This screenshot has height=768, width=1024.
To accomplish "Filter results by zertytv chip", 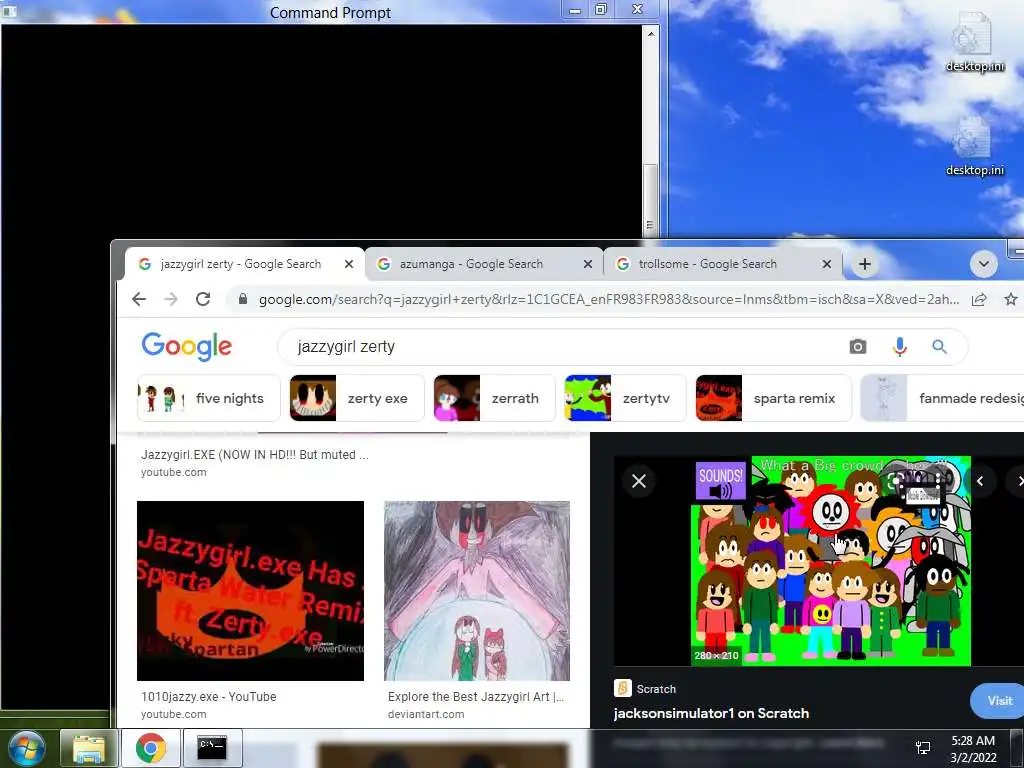I will [x=625, y=398].
